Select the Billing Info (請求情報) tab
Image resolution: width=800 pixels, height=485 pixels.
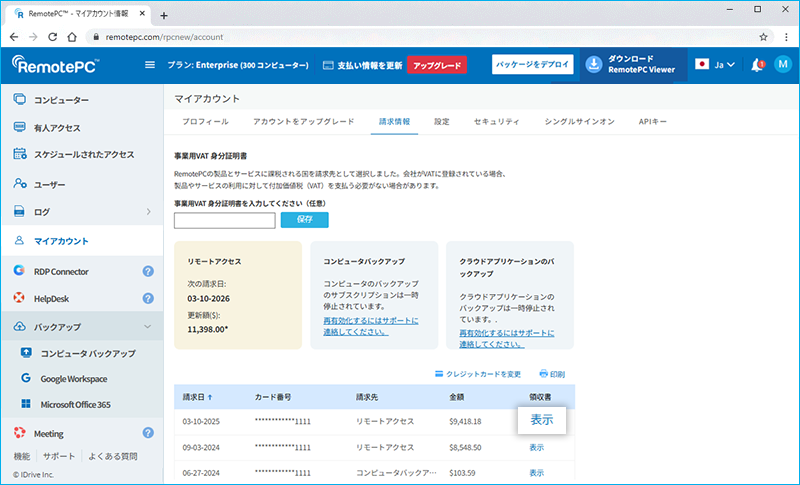(394, 121)
